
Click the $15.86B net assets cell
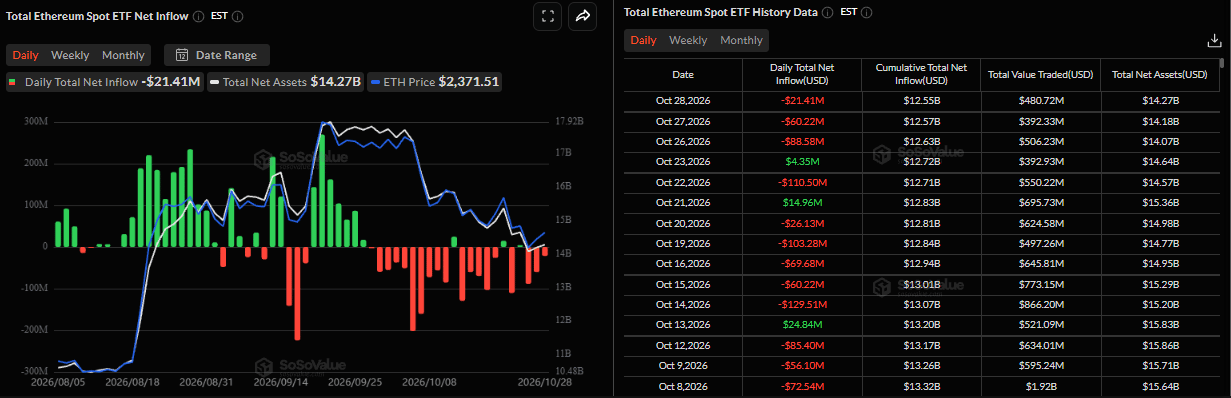[x=1159, y=345]
